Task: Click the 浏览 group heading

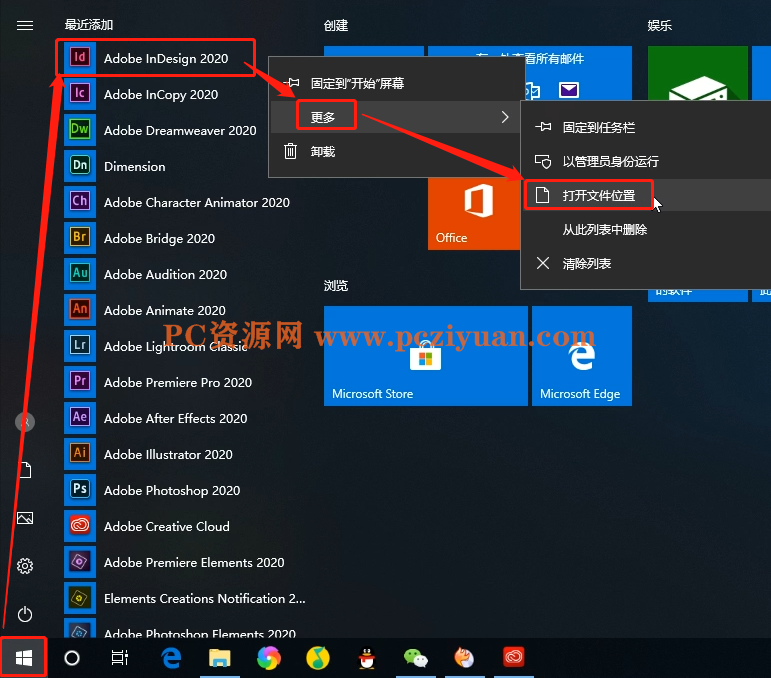Action: tap(336, 286)
